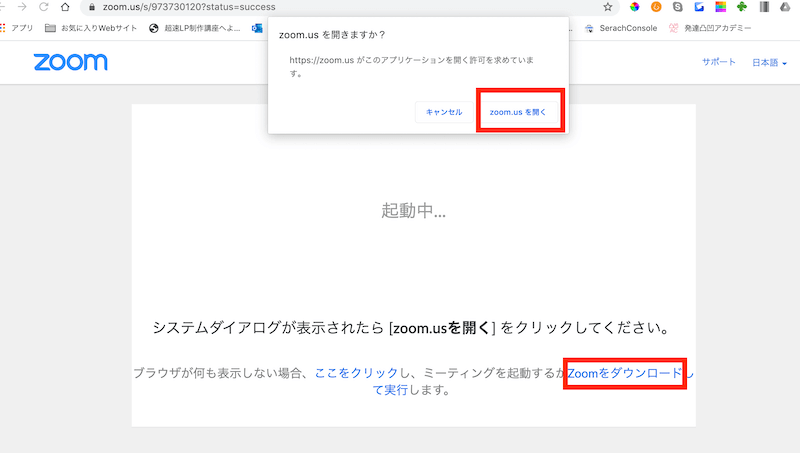Bookmark this page with the star icon
This screenshot has width=800, height=453.
coord(607,7)
